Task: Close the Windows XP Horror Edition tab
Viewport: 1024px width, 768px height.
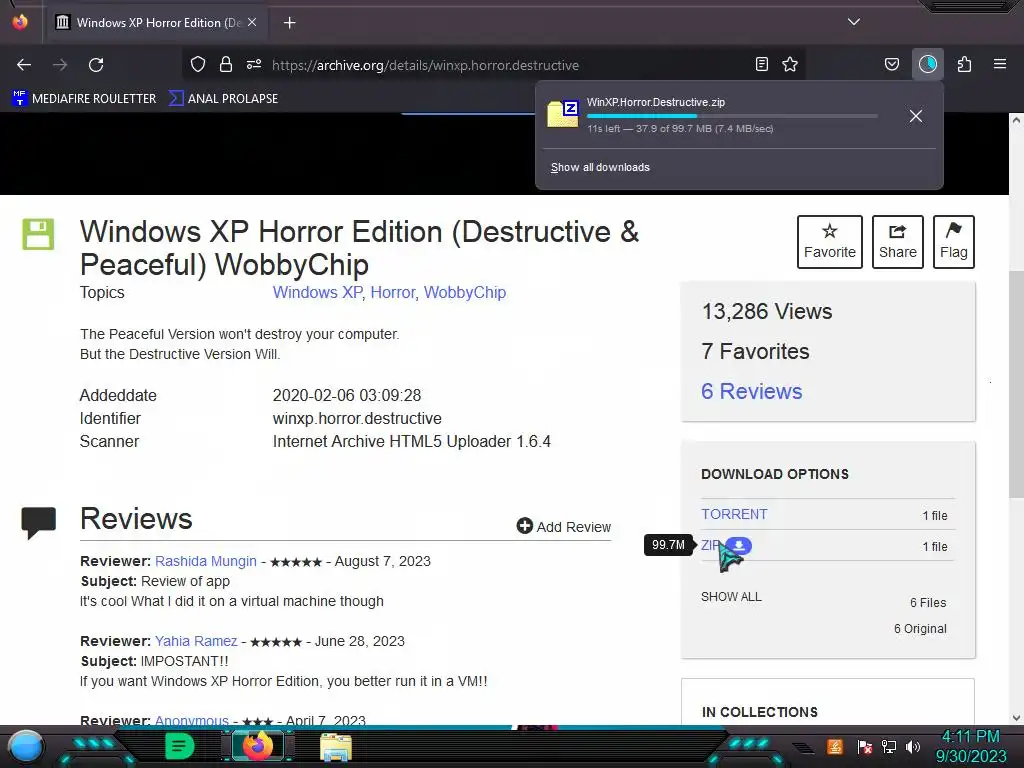Action: (x=252, y=22)
